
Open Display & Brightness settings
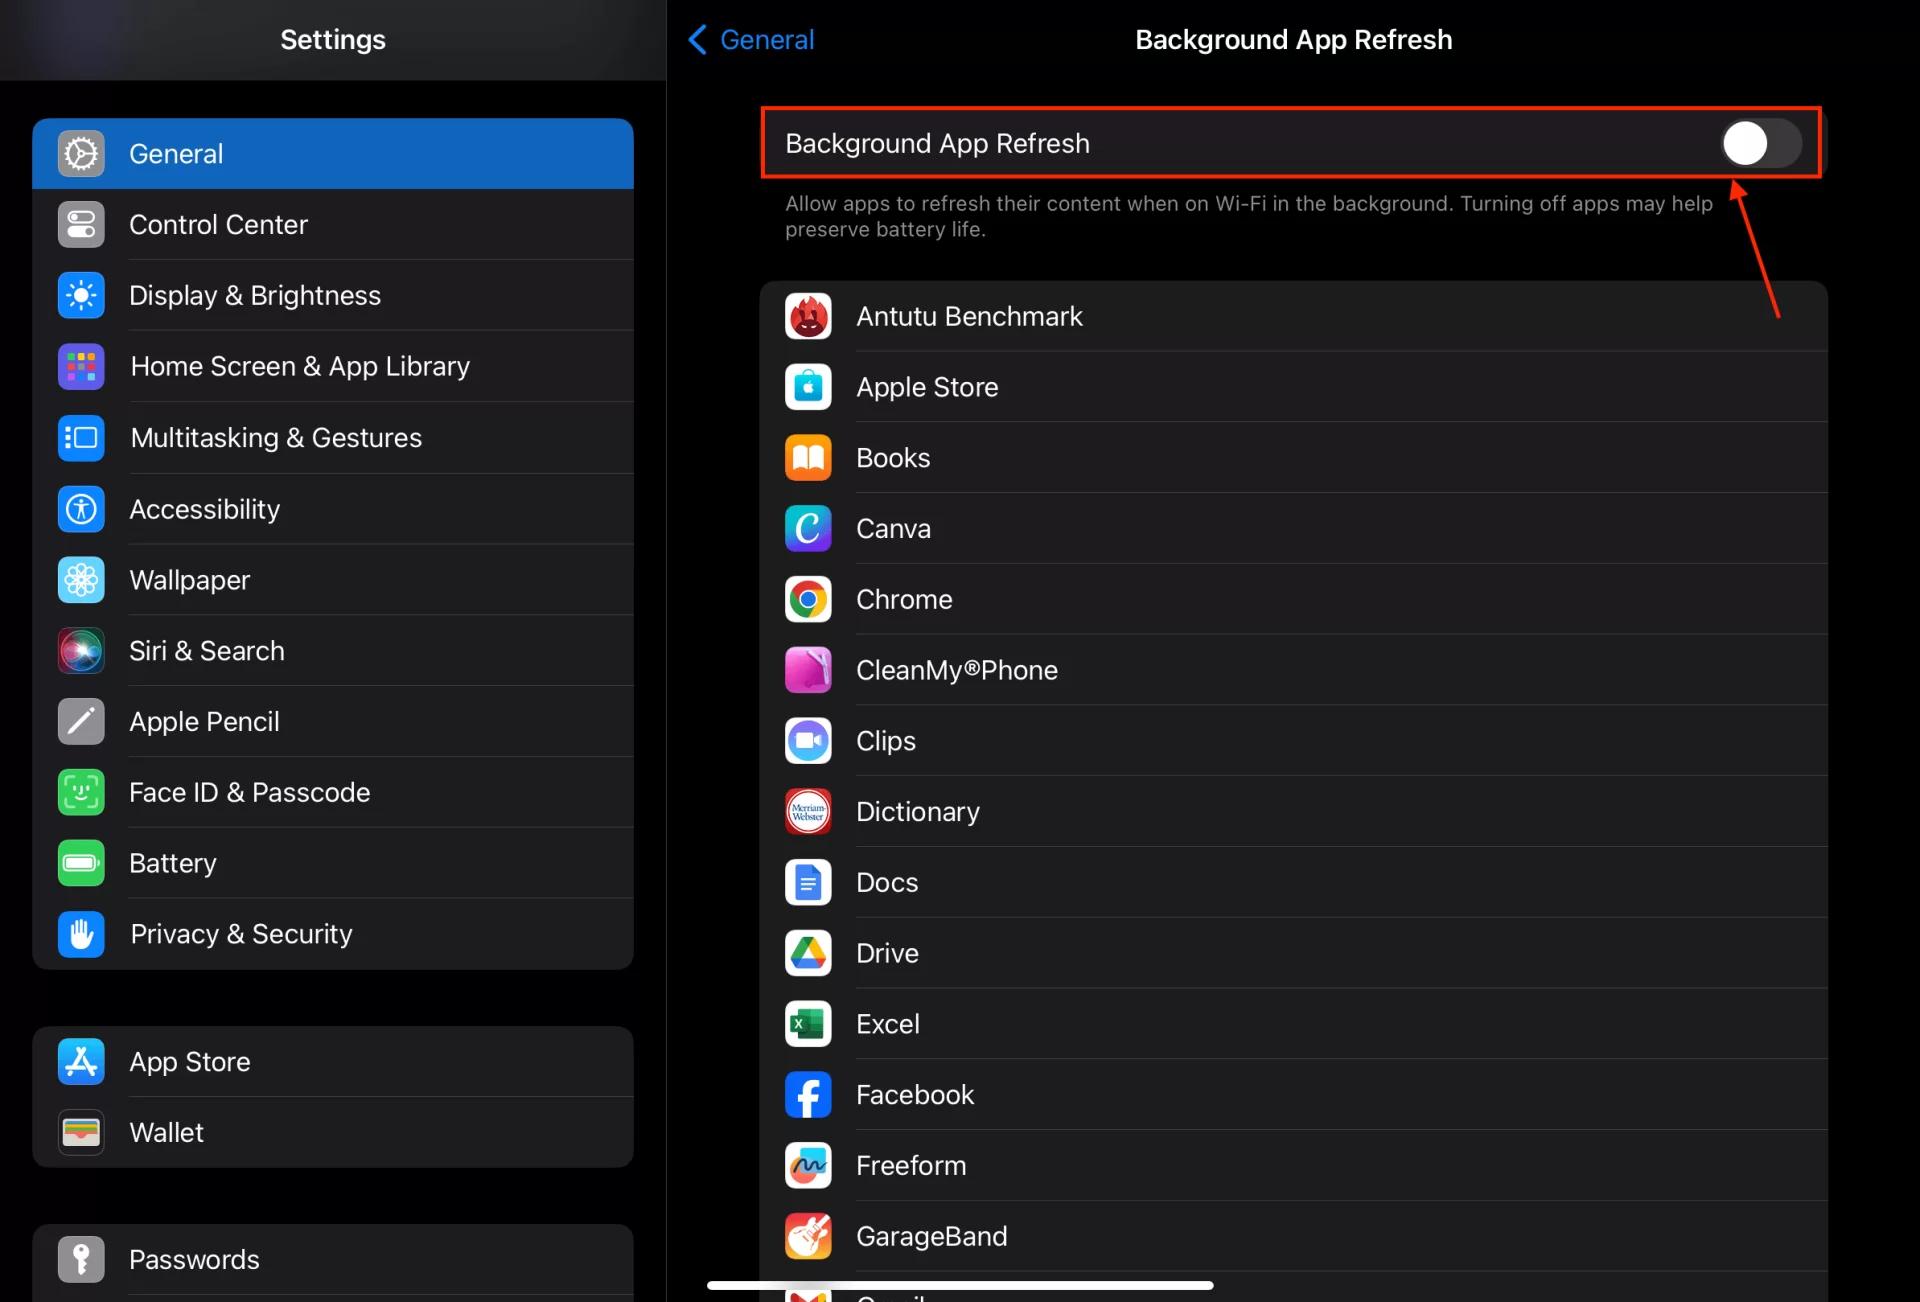pyautogui.click(x=333, y=296)
